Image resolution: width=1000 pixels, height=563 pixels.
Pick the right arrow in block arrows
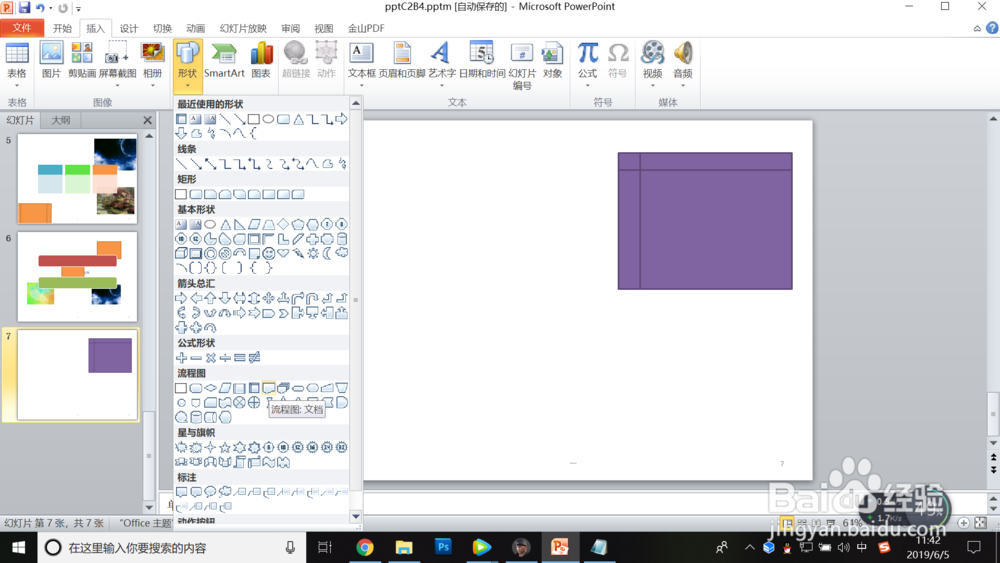click(181, 298)
